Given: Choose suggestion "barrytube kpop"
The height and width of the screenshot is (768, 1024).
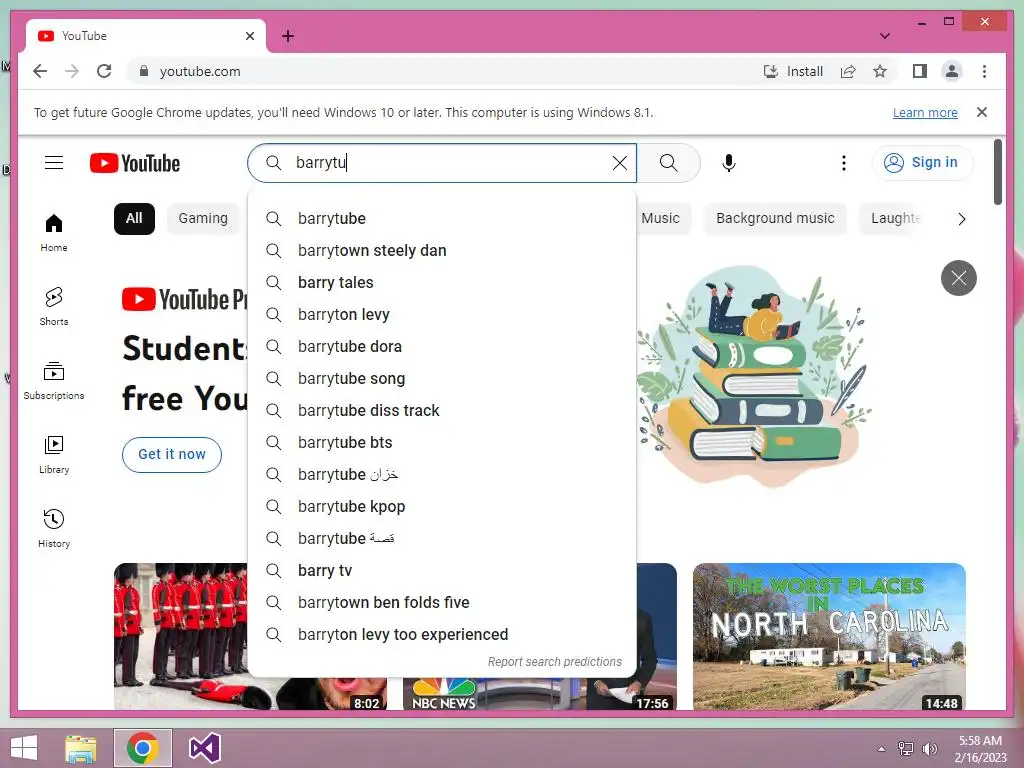Looking at the screenshot, I should coord(442,506).
